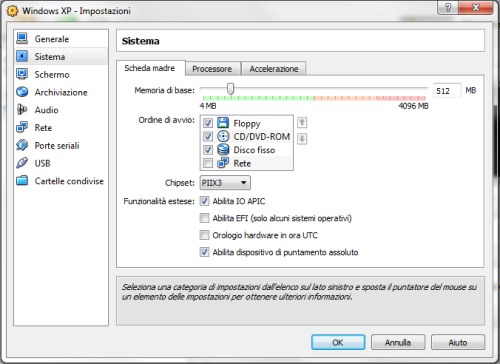Open the Porte seriali category
The height and width of the screenshot is (364, 500).
(61, 145)
